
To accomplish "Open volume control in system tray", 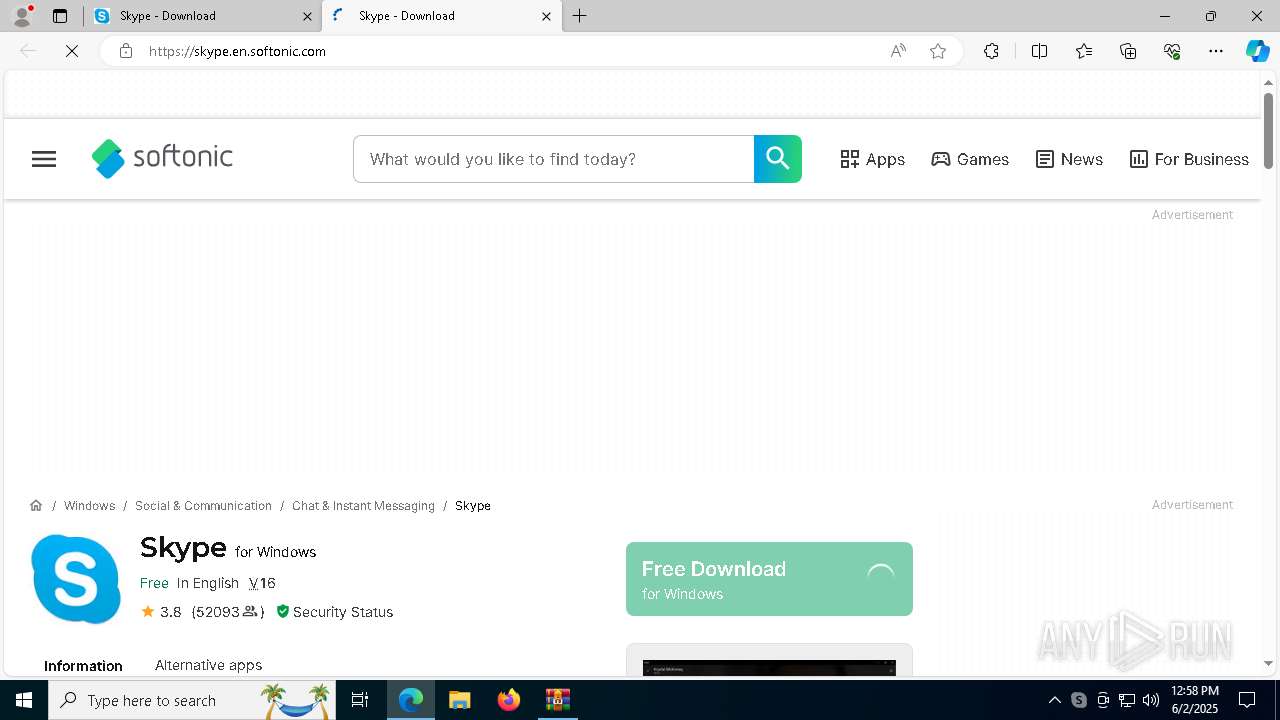I will tap(1151, 700).
